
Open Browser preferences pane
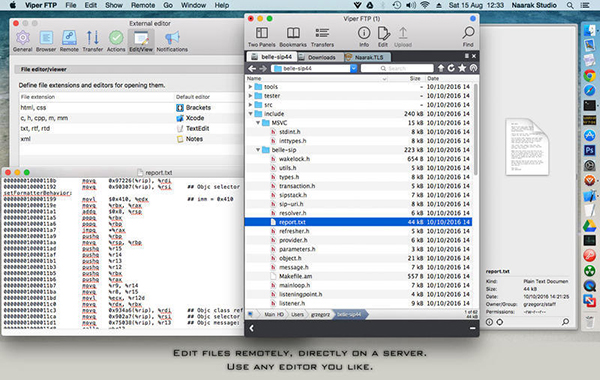pyautogui.click(x=46, y=41)
